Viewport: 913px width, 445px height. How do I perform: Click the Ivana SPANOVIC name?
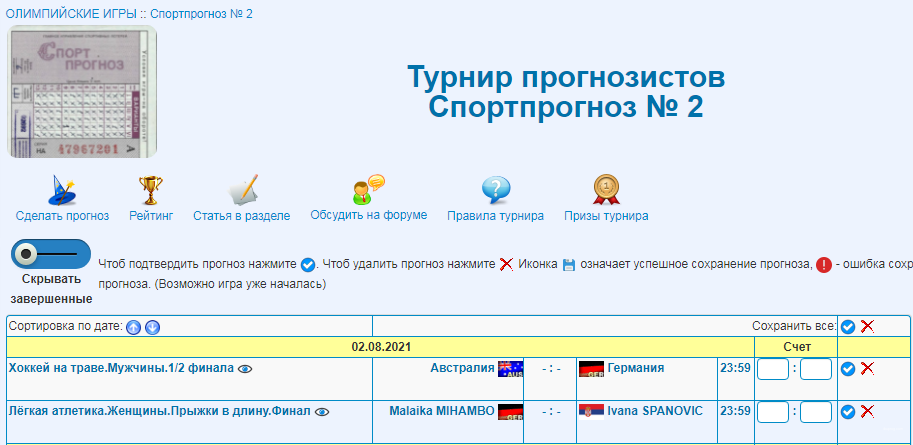[655, 411]
